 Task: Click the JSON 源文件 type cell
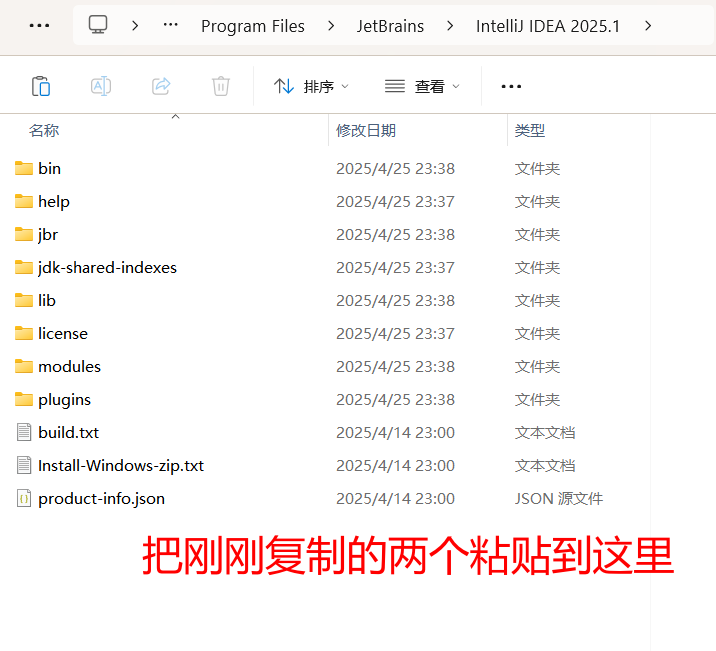(559, 499)
